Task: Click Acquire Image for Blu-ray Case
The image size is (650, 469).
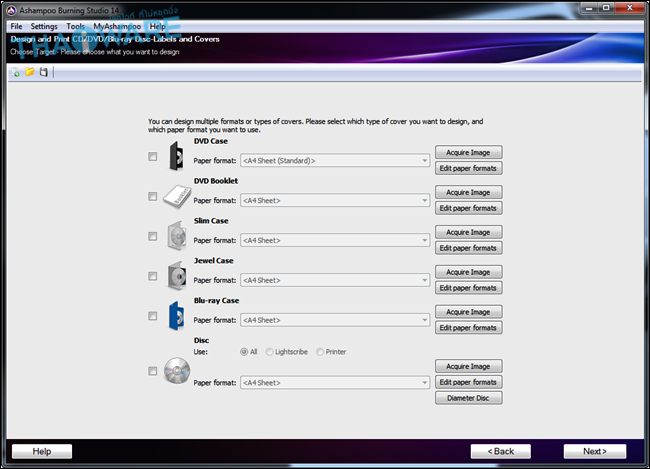Action: pos(468,311)
